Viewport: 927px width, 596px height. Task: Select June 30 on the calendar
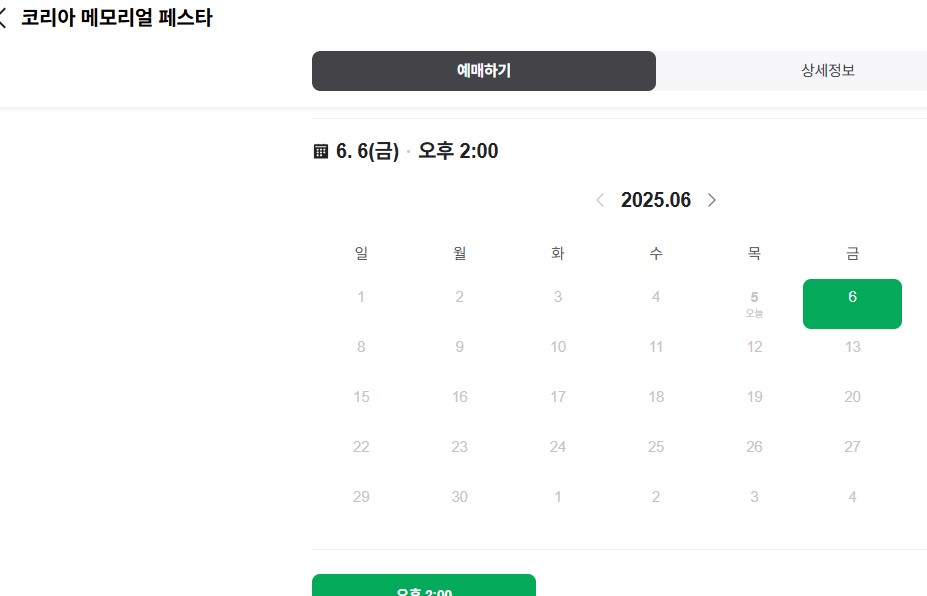point(459,497)
